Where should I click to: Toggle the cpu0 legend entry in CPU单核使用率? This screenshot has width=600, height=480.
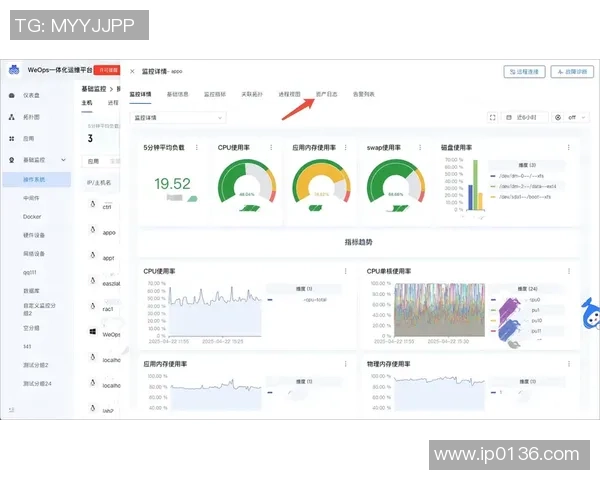coord(533,299)
